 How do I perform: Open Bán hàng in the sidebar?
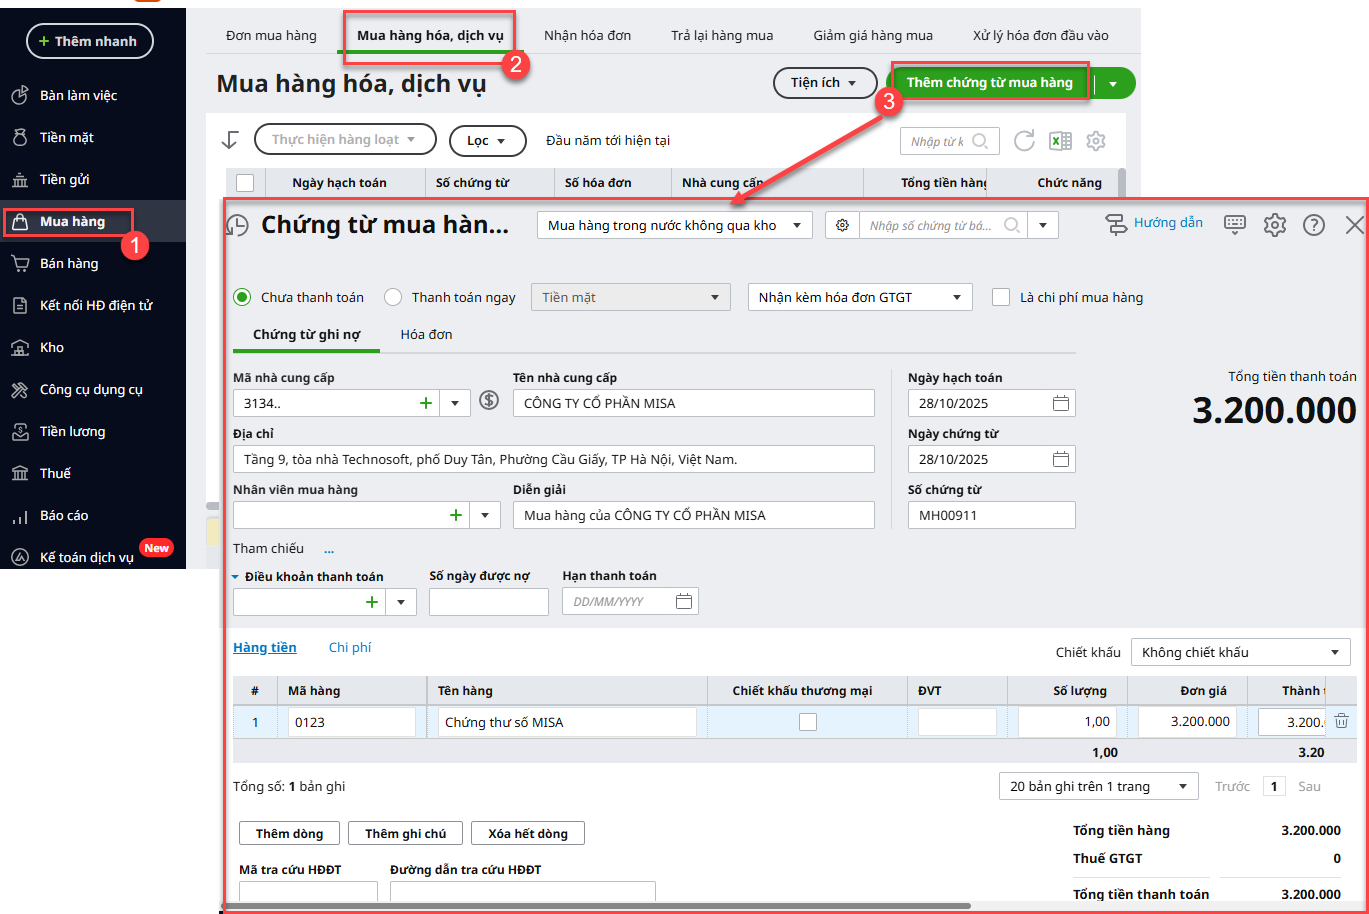[x=69, y=263]
